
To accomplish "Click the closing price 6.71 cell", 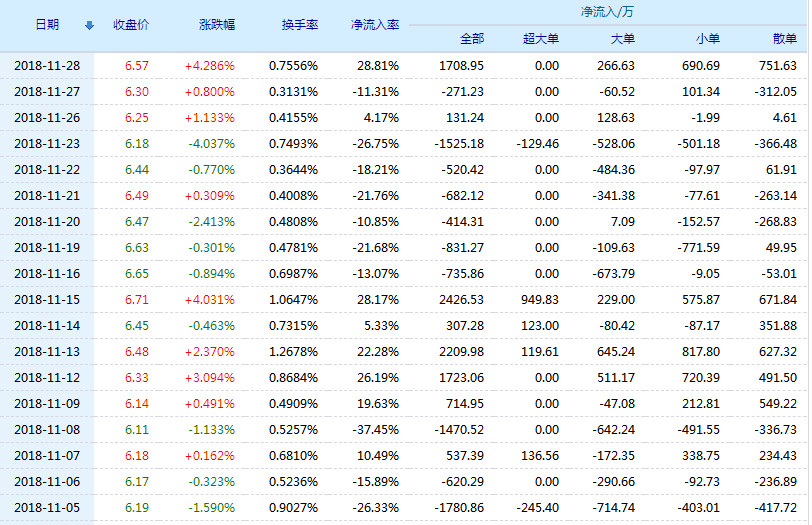I will click(136, 299).
